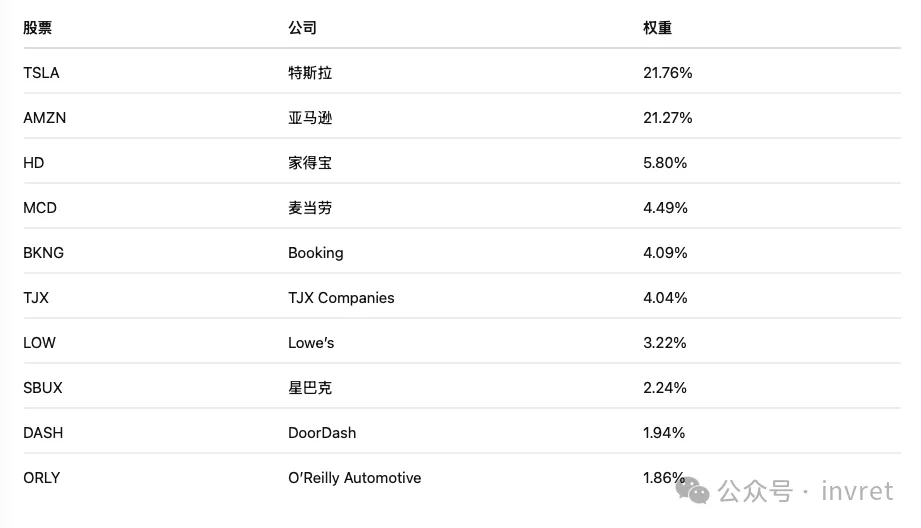This screenshot has height=528, width=921.
Task: Click the 公司 column header
Action: [x=302, y=28]
